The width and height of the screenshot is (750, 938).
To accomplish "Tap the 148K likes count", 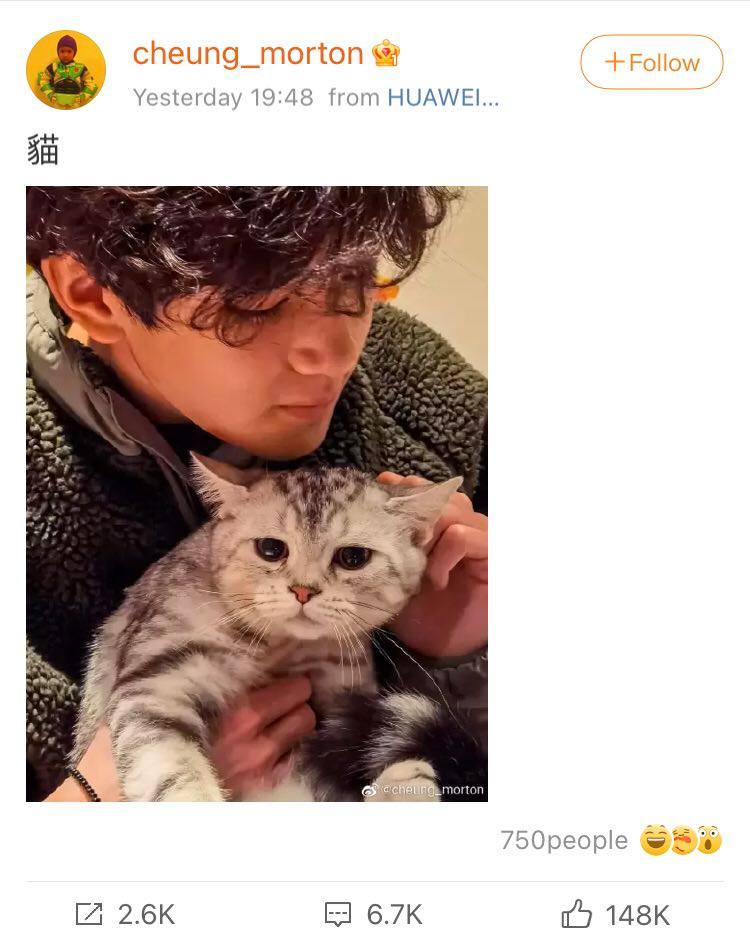I will (638, 915).
